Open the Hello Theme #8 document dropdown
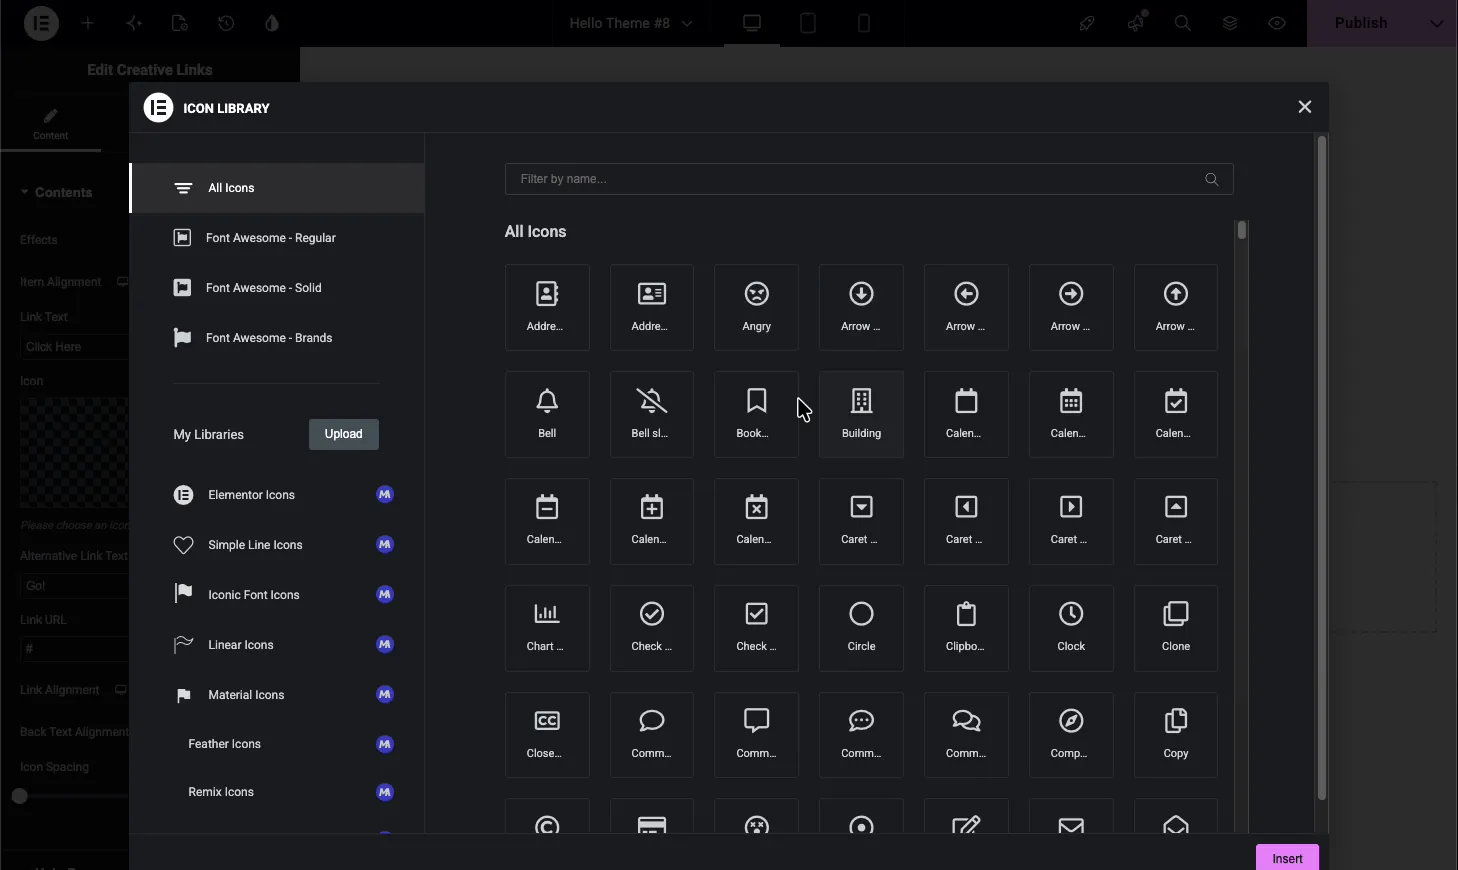The width and height of the screenshot is (1458, 870). click(x=631, y=23)
